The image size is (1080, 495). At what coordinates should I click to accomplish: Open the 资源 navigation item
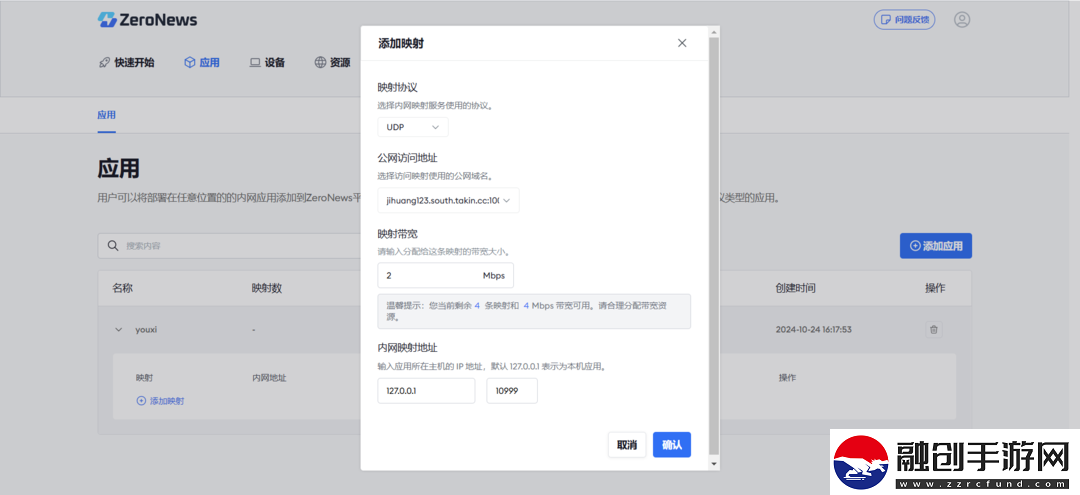pyautogui.click(x=332, y=63)
